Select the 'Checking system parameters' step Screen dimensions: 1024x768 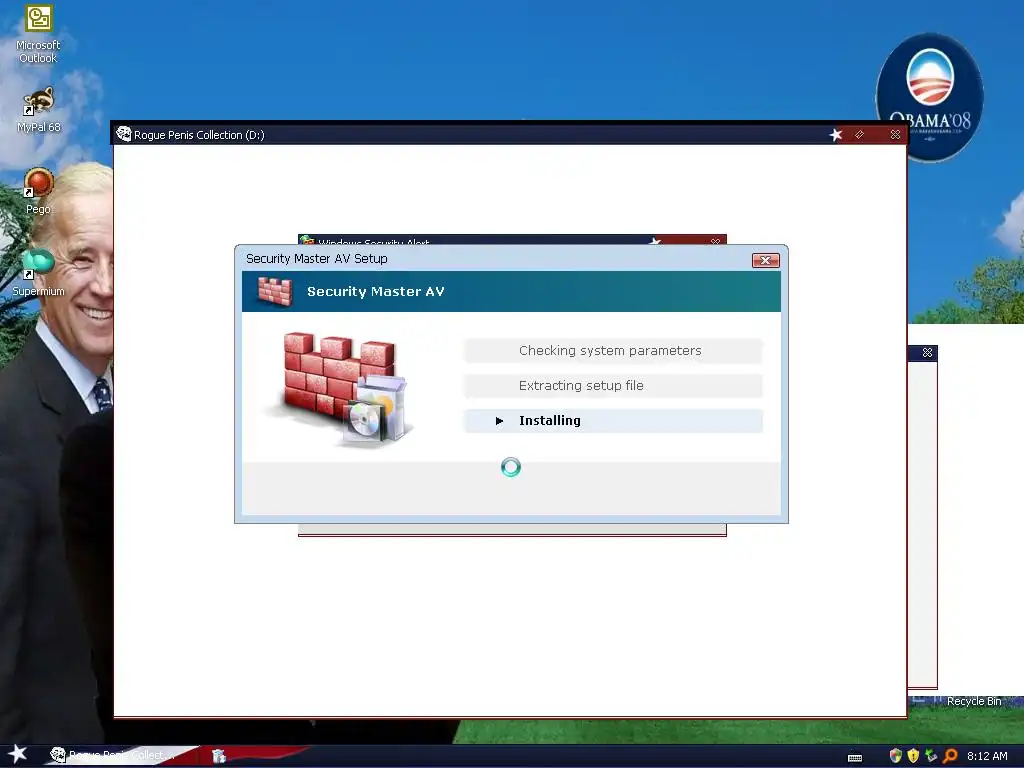point(613,351)
